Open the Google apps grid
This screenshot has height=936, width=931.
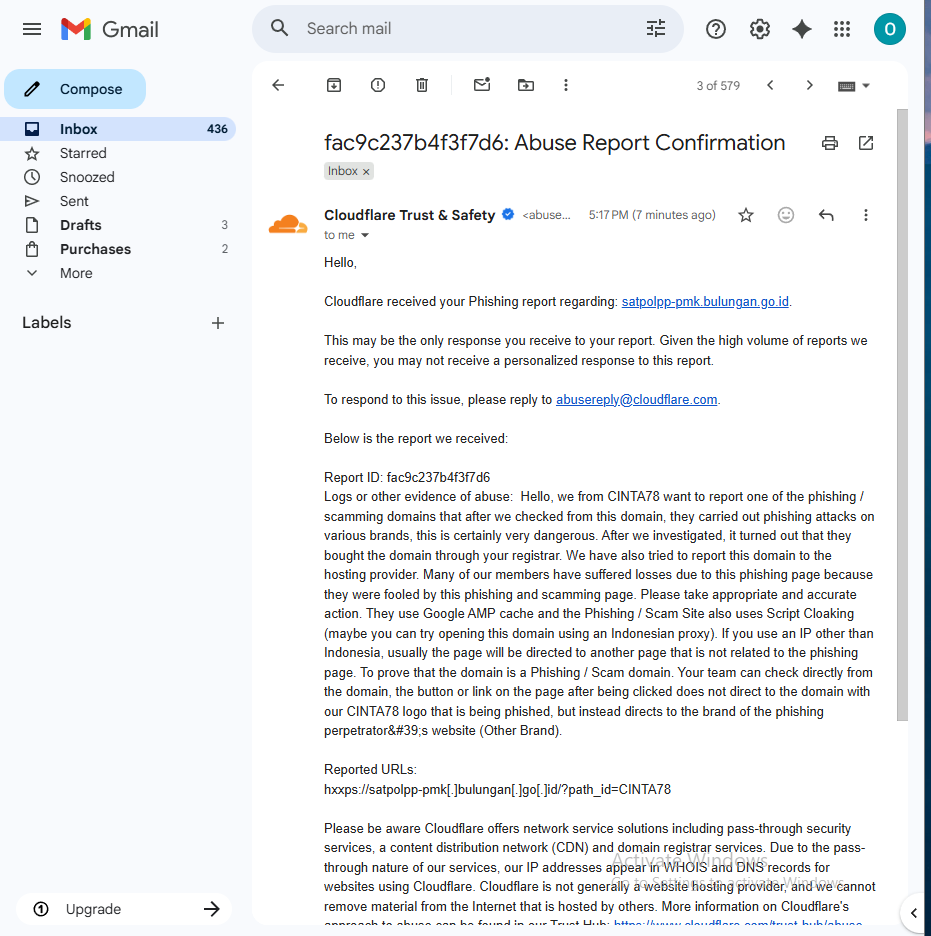[841, 29]
